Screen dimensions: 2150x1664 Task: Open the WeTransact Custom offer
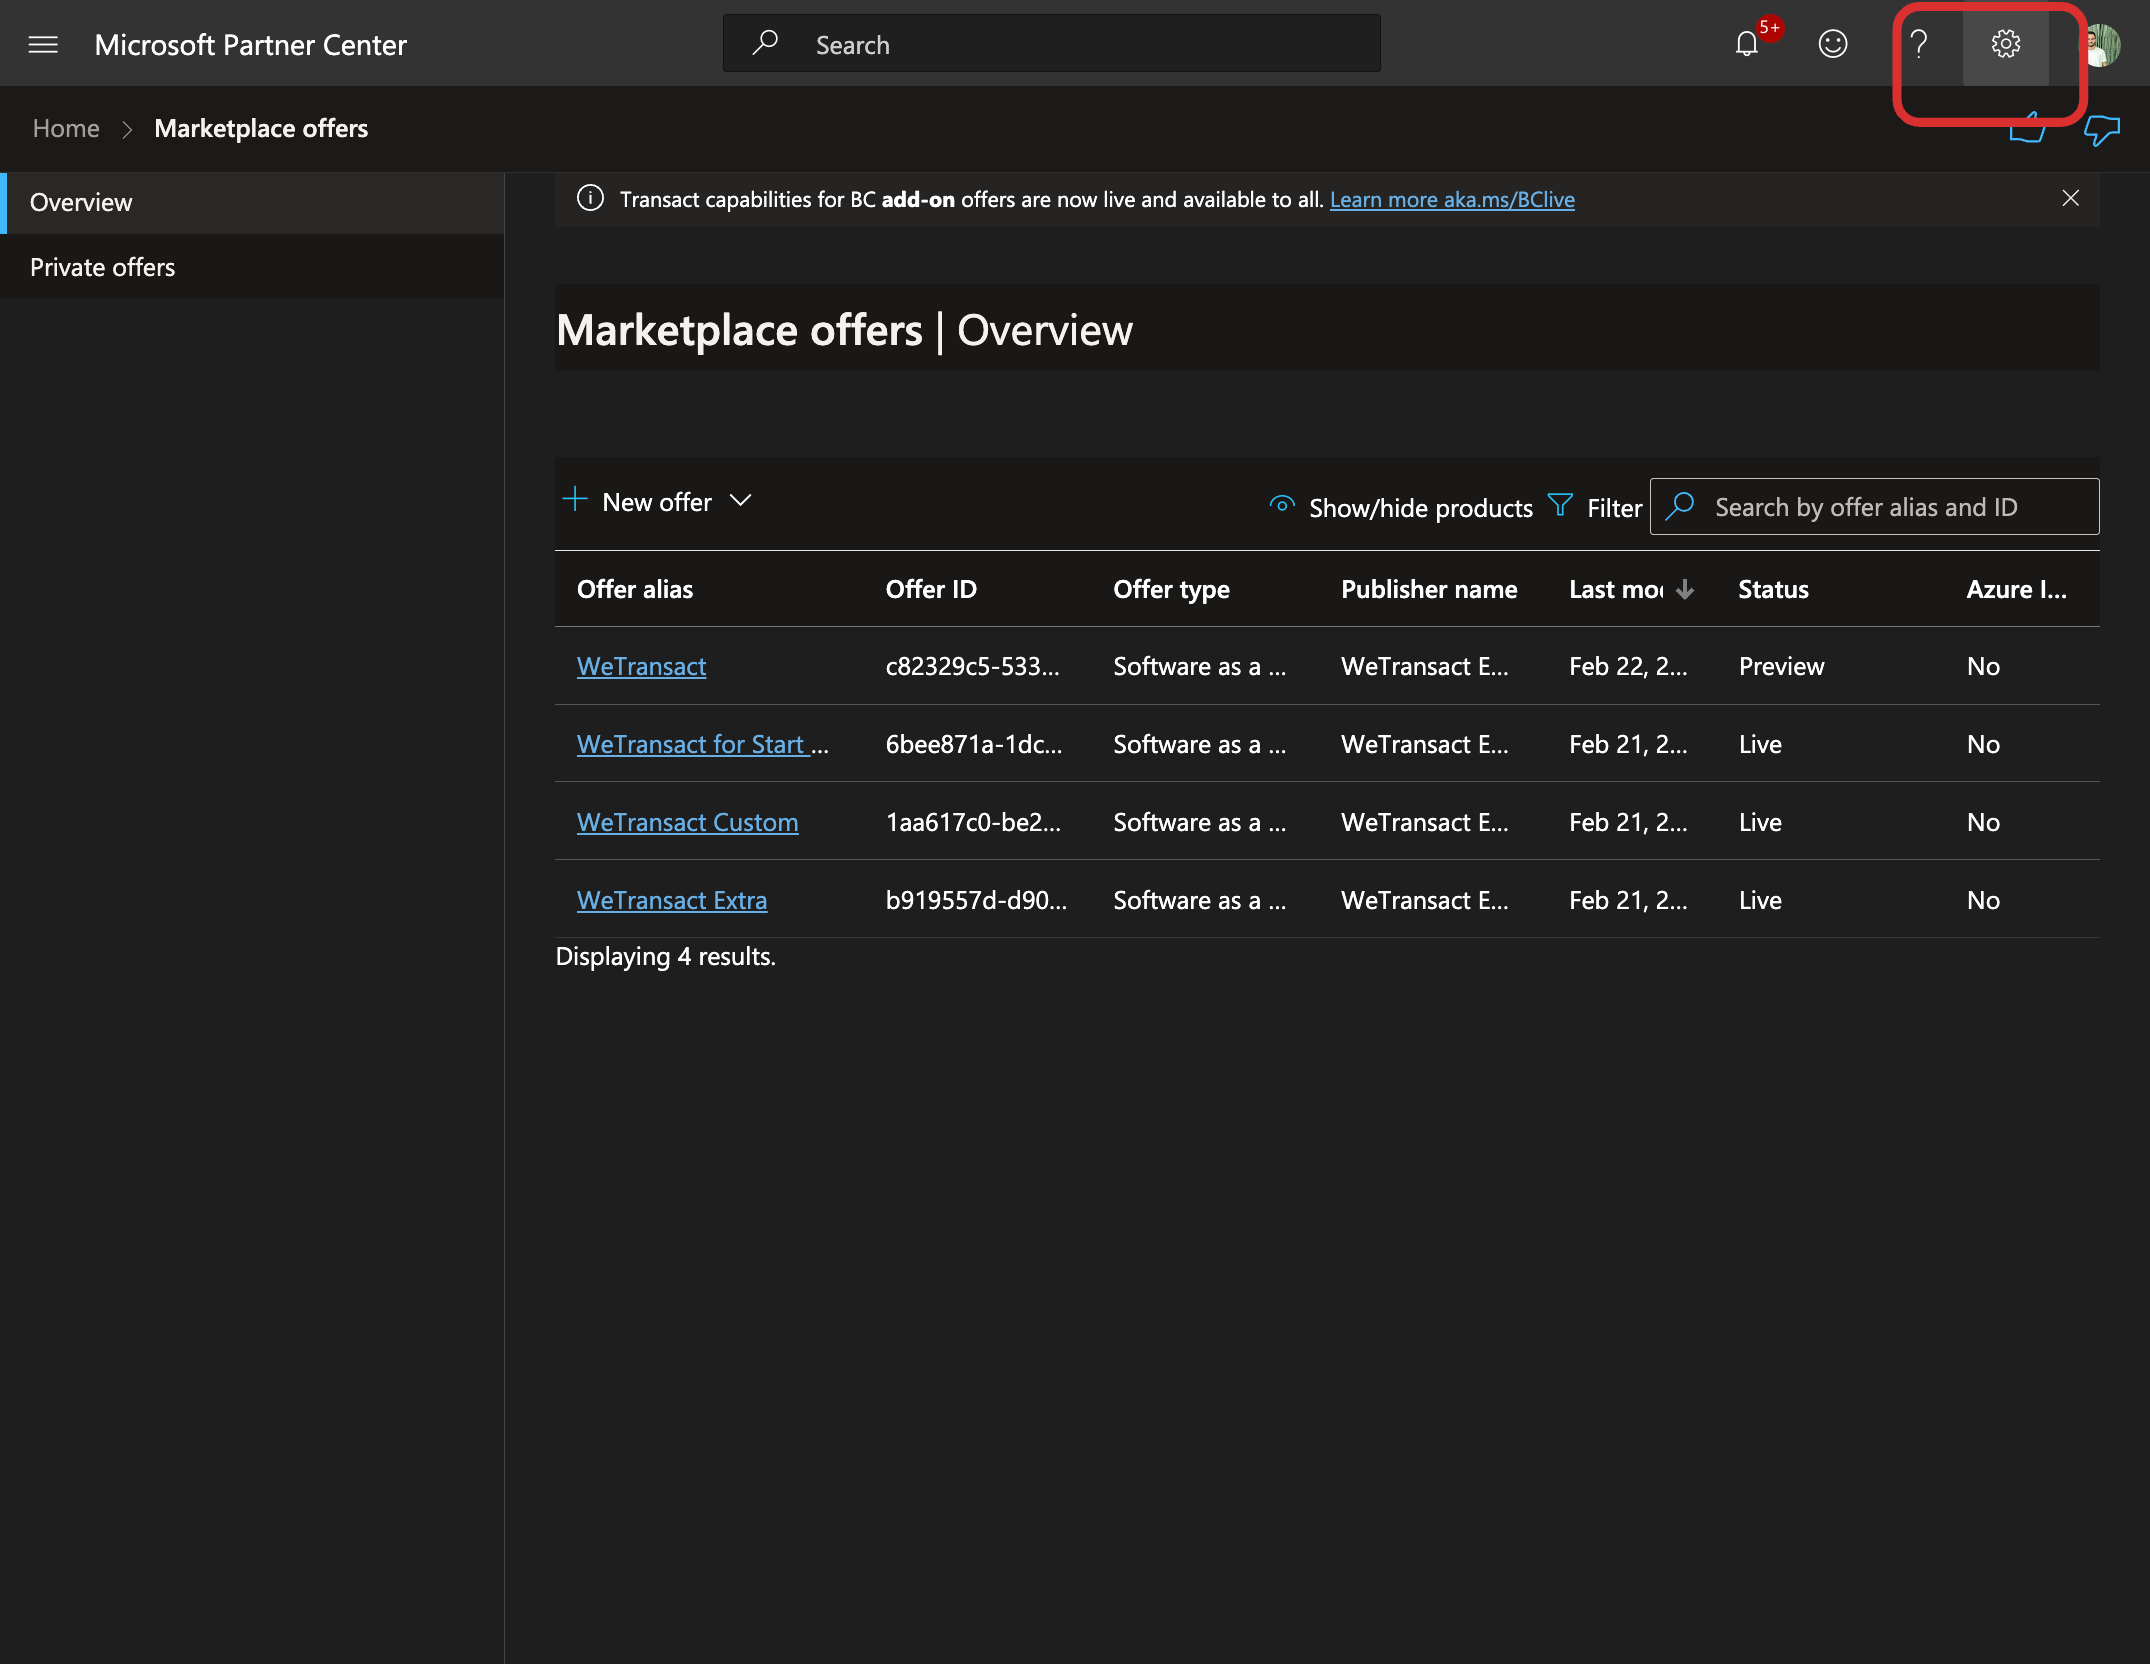coord(687,822)
